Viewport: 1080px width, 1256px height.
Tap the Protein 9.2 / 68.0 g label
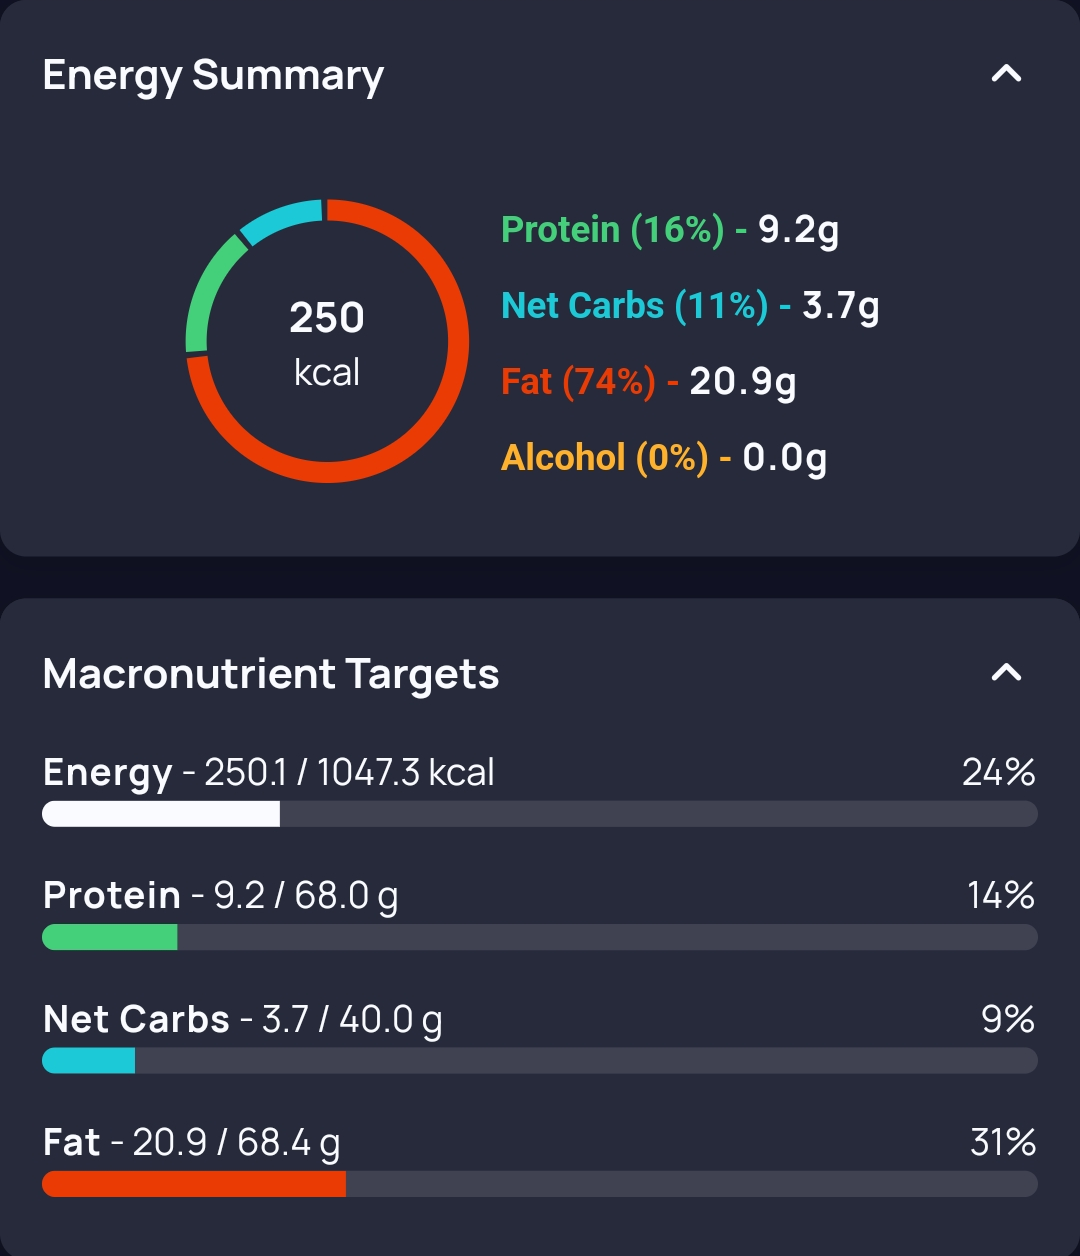[x=221, y=896]
